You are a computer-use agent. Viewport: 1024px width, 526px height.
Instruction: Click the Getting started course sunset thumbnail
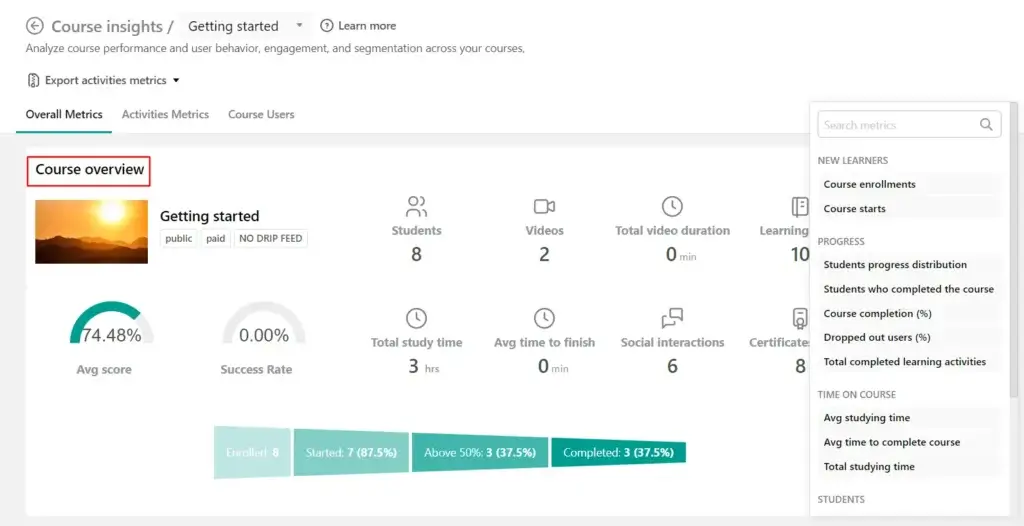coord(91,232)
